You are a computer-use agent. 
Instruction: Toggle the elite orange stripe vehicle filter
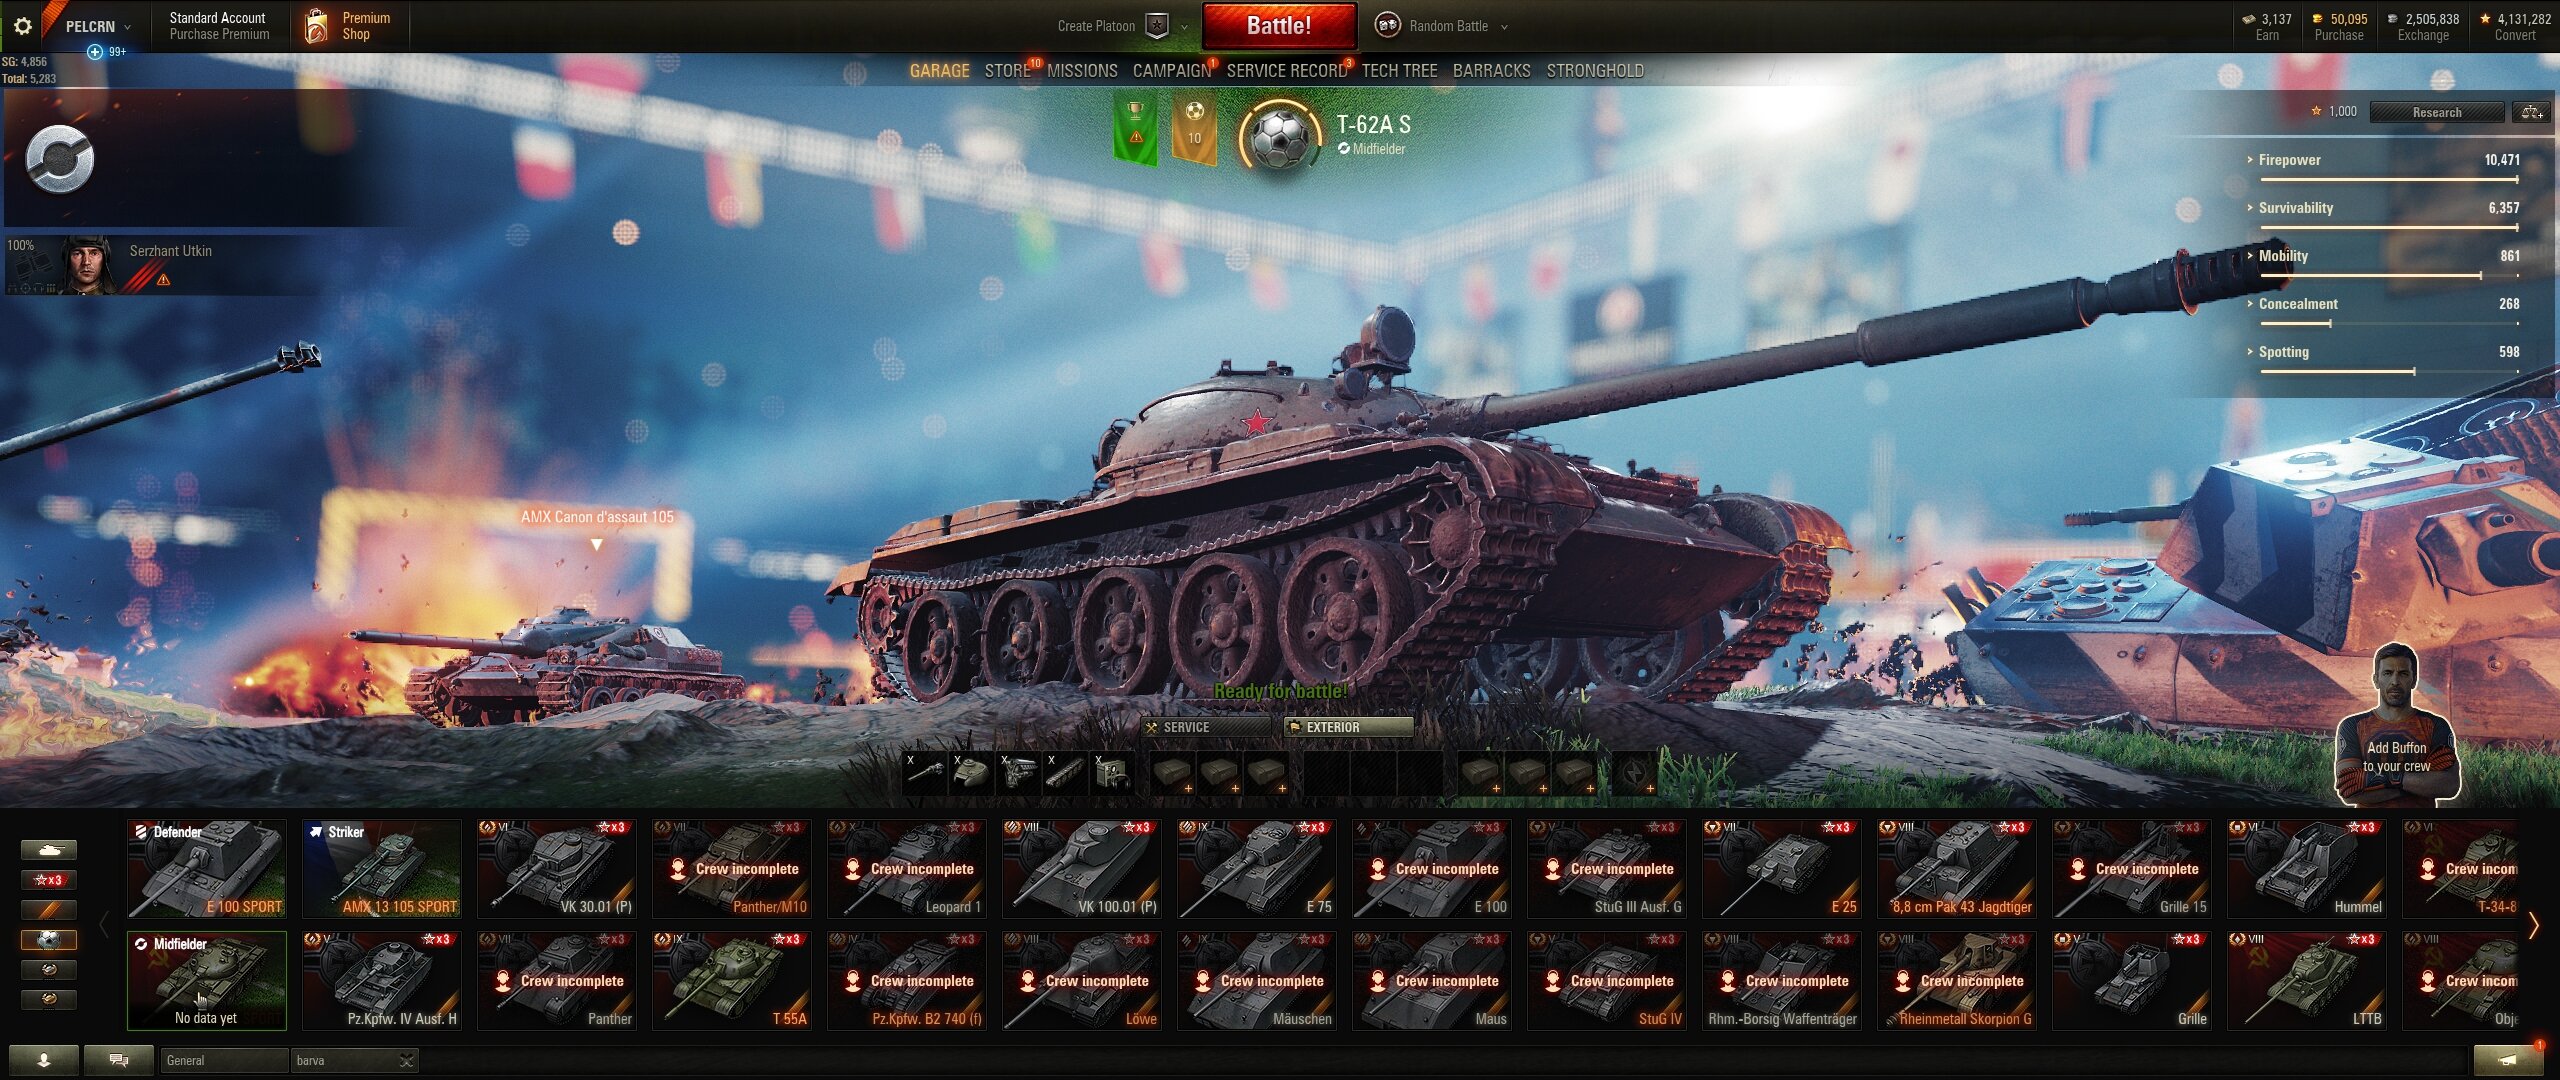pyautogui.click(x=49, y=910)
